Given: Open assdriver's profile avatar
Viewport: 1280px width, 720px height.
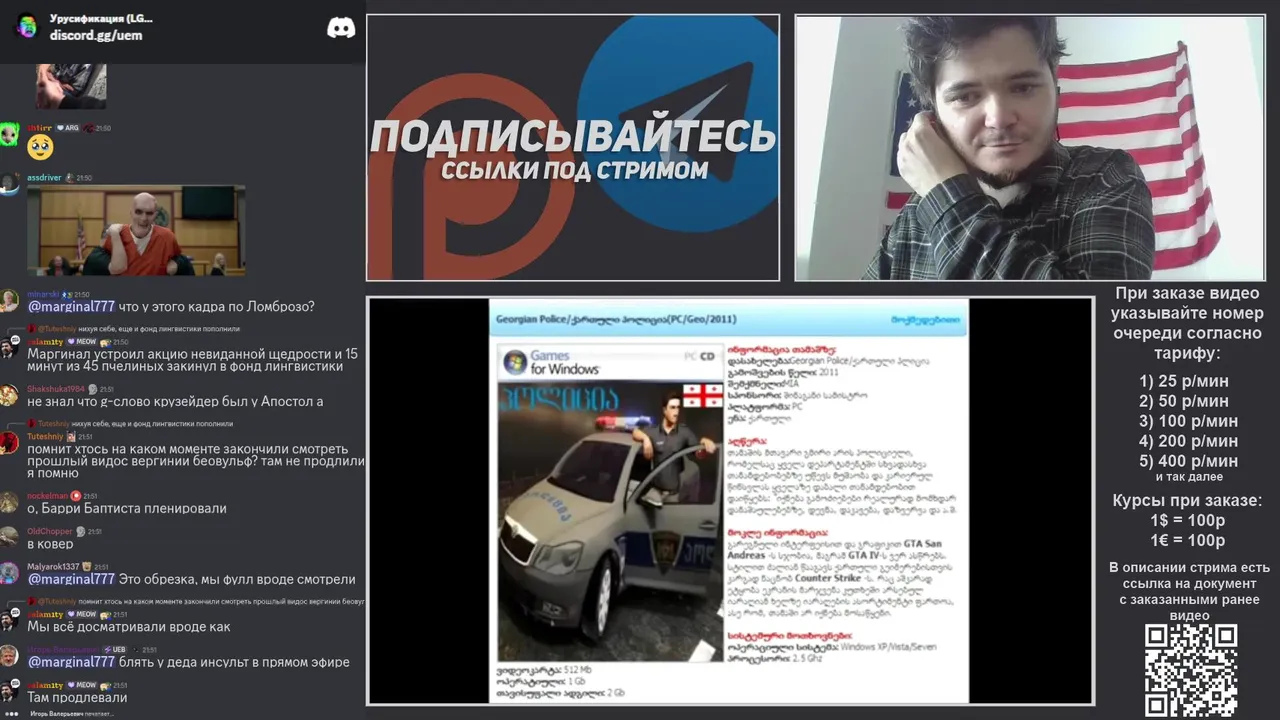Looking at the screenshot, I should (x=9, y=184).
